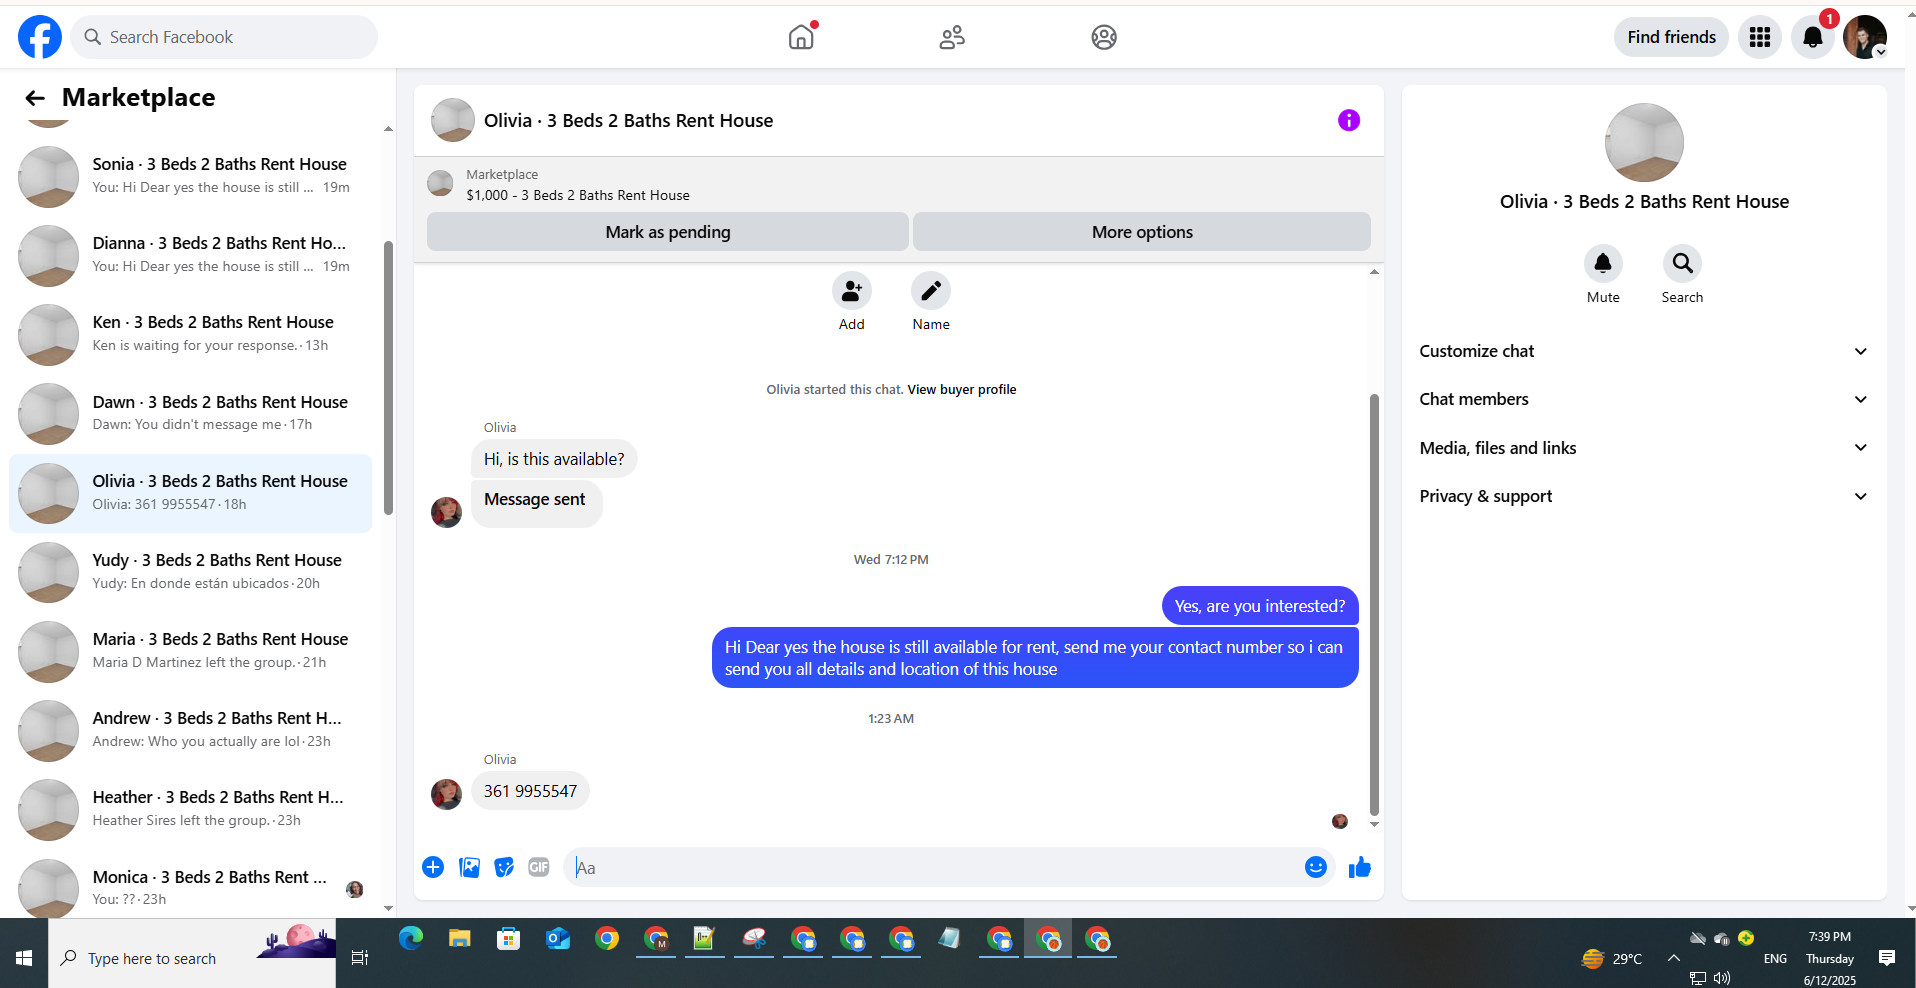This screenshot has height=988, width=1916.
Task: Click the message '361 9955547'
Action: pos(530,791)
